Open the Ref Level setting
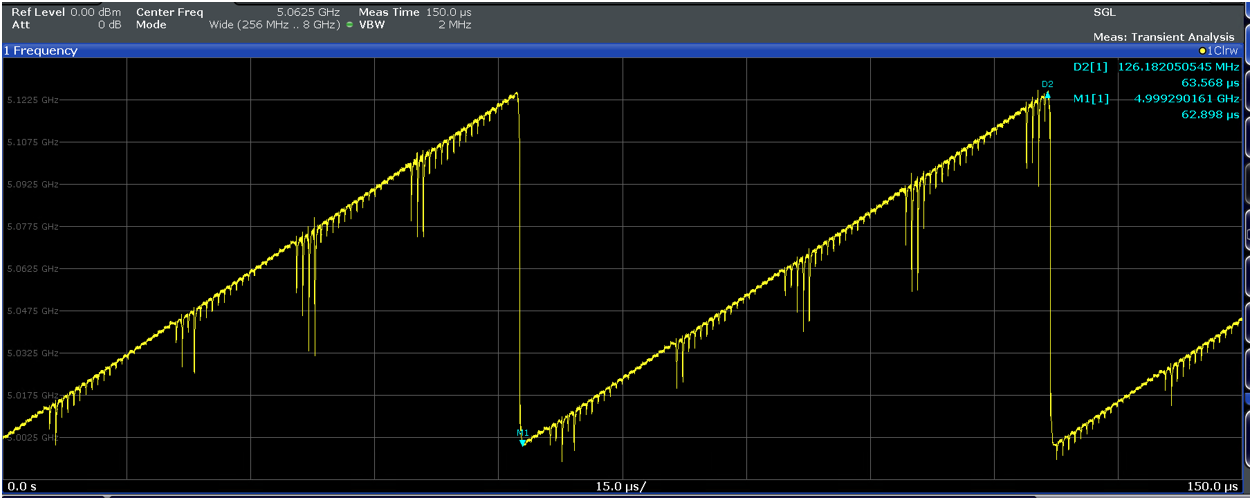The image size is (1250, 503). pos(65,12)
